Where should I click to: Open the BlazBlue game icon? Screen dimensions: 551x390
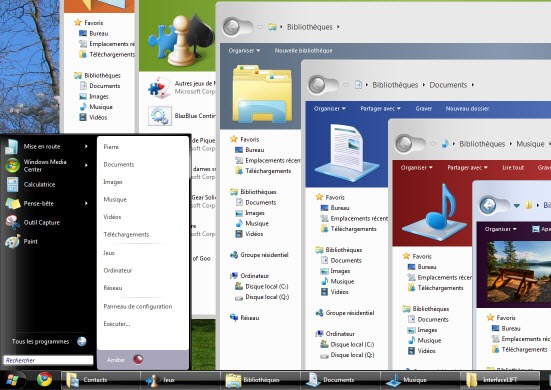pyautogui.click(x=160, y=116)
